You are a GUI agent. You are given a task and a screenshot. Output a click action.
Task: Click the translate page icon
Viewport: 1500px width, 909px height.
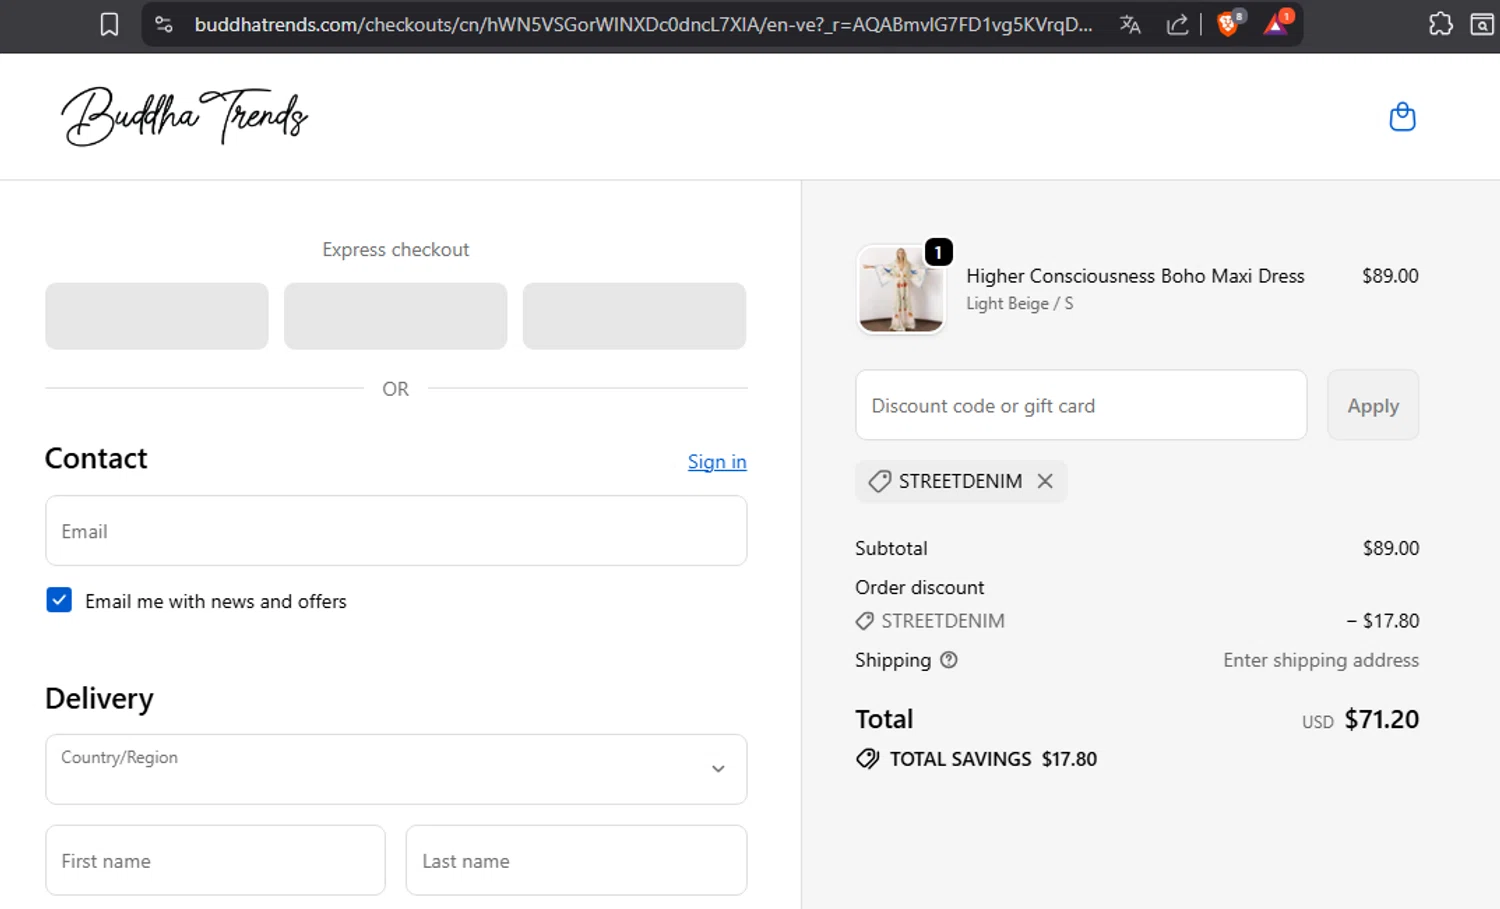tap(1130, 25)
